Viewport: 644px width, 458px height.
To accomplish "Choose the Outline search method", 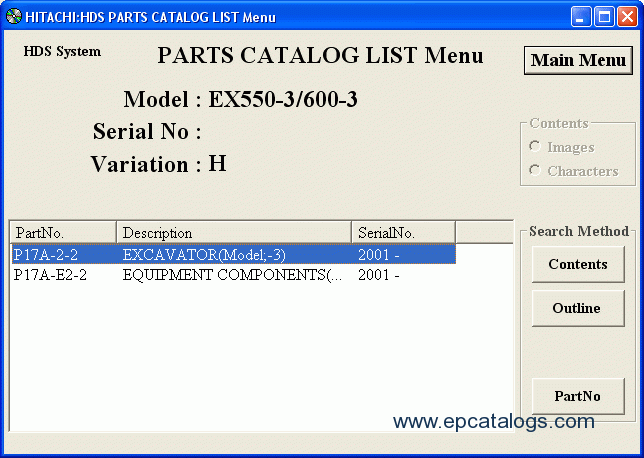I will click(578, 308).
